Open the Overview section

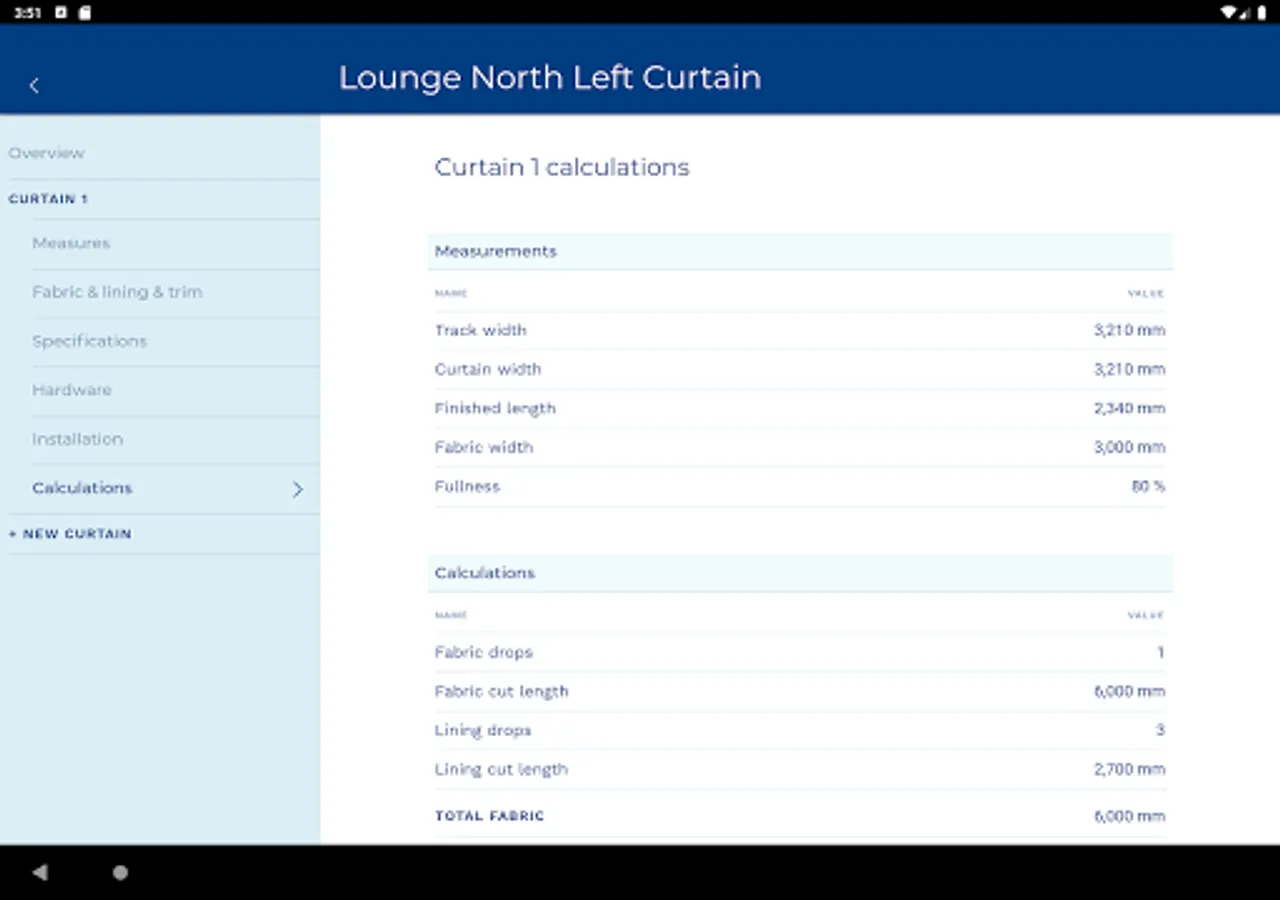(47, 153)
